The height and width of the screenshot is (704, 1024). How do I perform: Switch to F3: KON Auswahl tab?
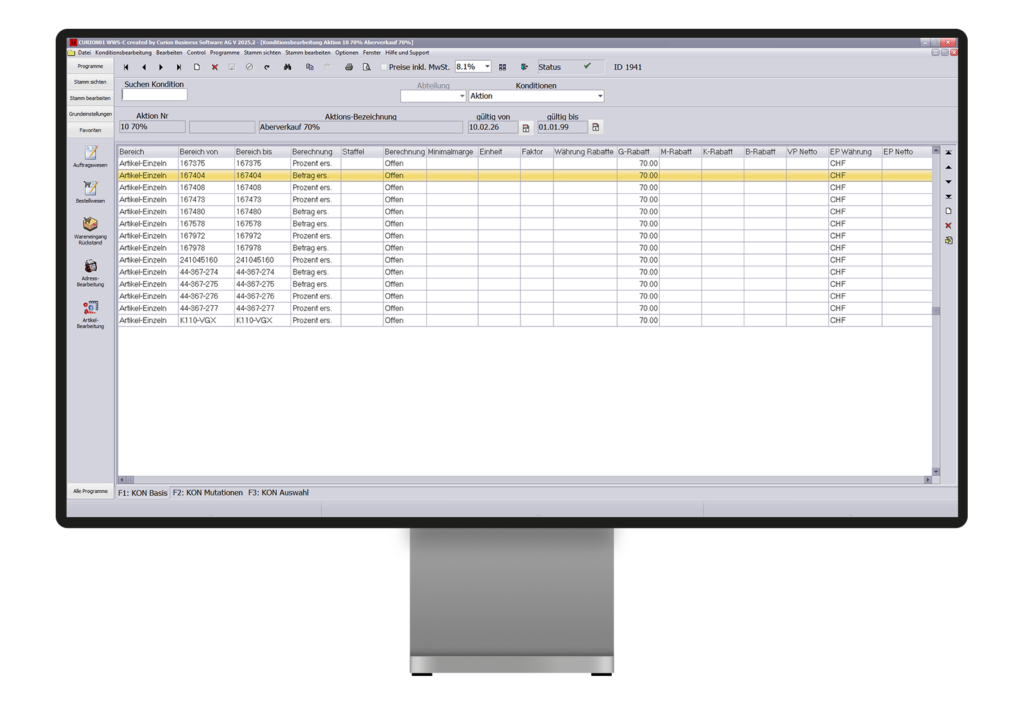(278, 493)
